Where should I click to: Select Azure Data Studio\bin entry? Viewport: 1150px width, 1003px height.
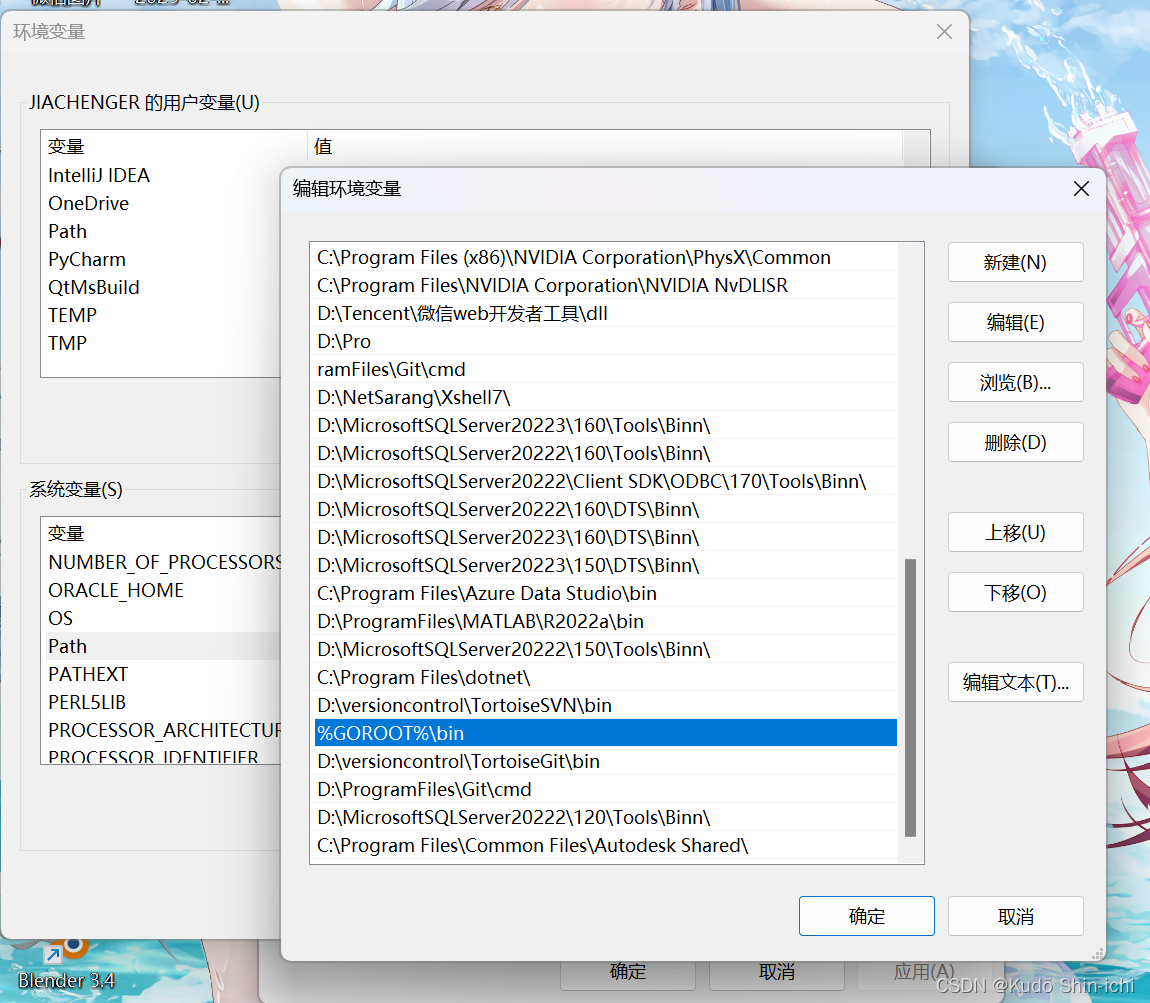coord(606,593)
